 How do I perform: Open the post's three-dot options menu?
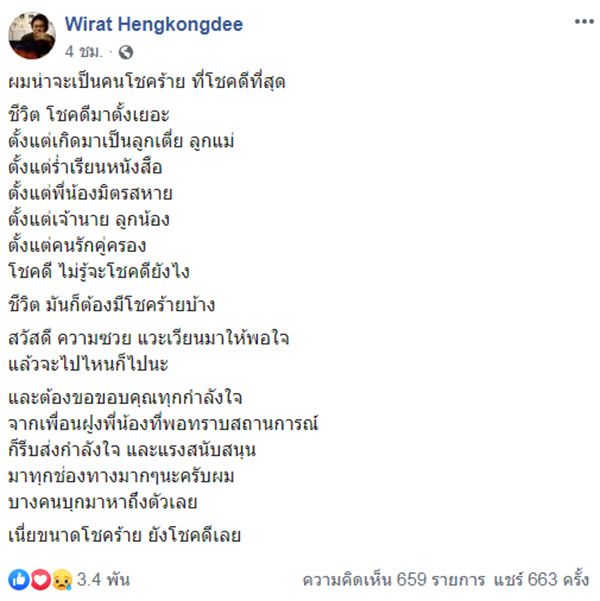point(583,21)
